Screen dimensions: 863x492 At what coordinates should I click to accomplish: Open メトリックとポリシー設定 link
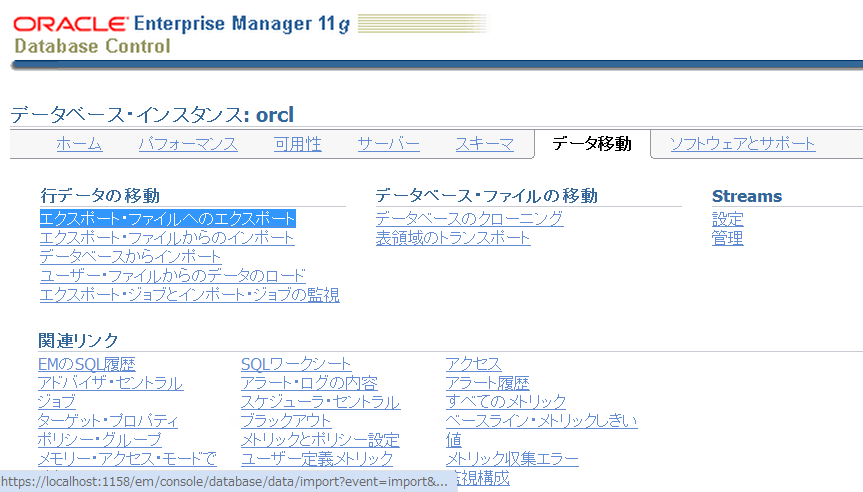click(x=320, y=440)
